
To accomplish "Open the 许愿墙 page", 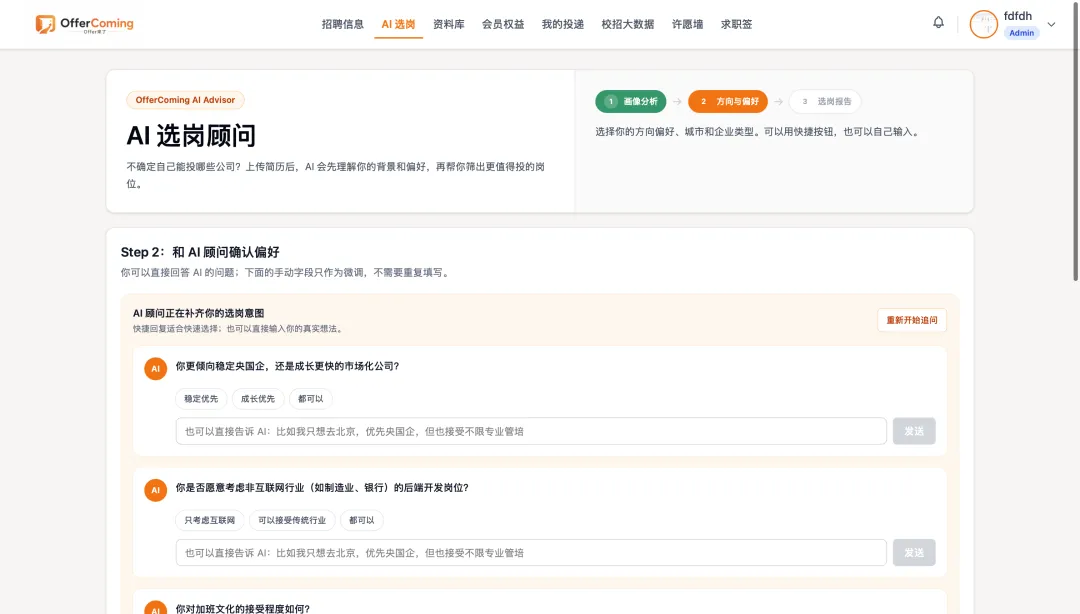I will coord(687,24).
